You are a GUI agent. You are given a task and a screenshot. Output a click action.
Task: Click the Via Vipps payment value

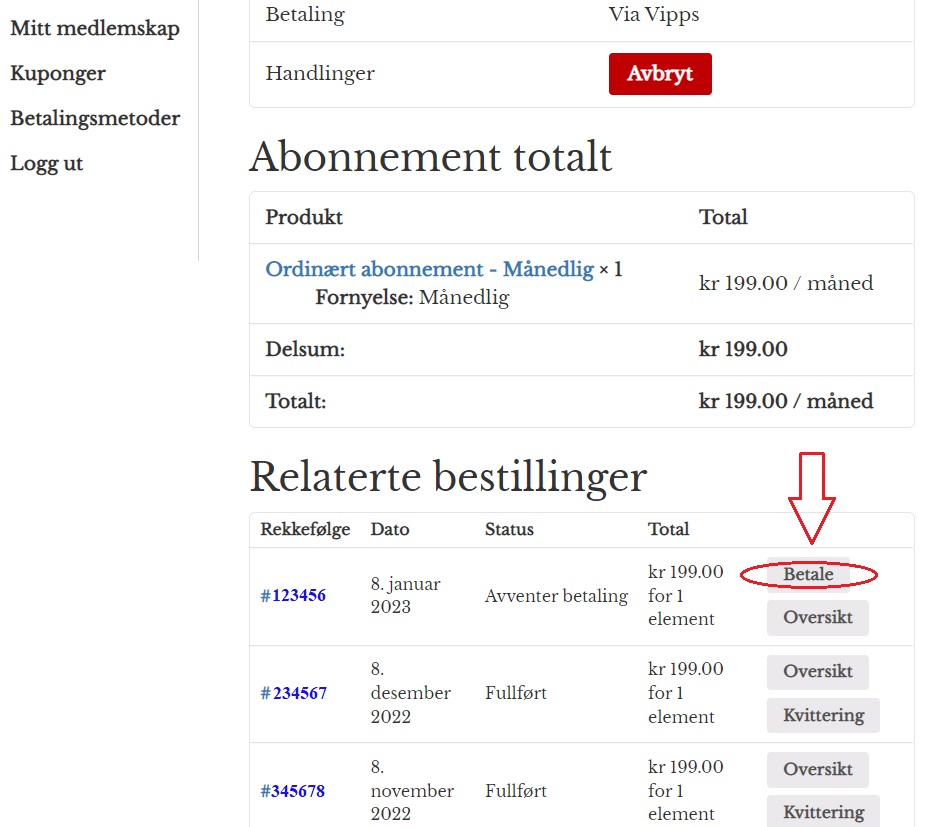pos(653,15)
